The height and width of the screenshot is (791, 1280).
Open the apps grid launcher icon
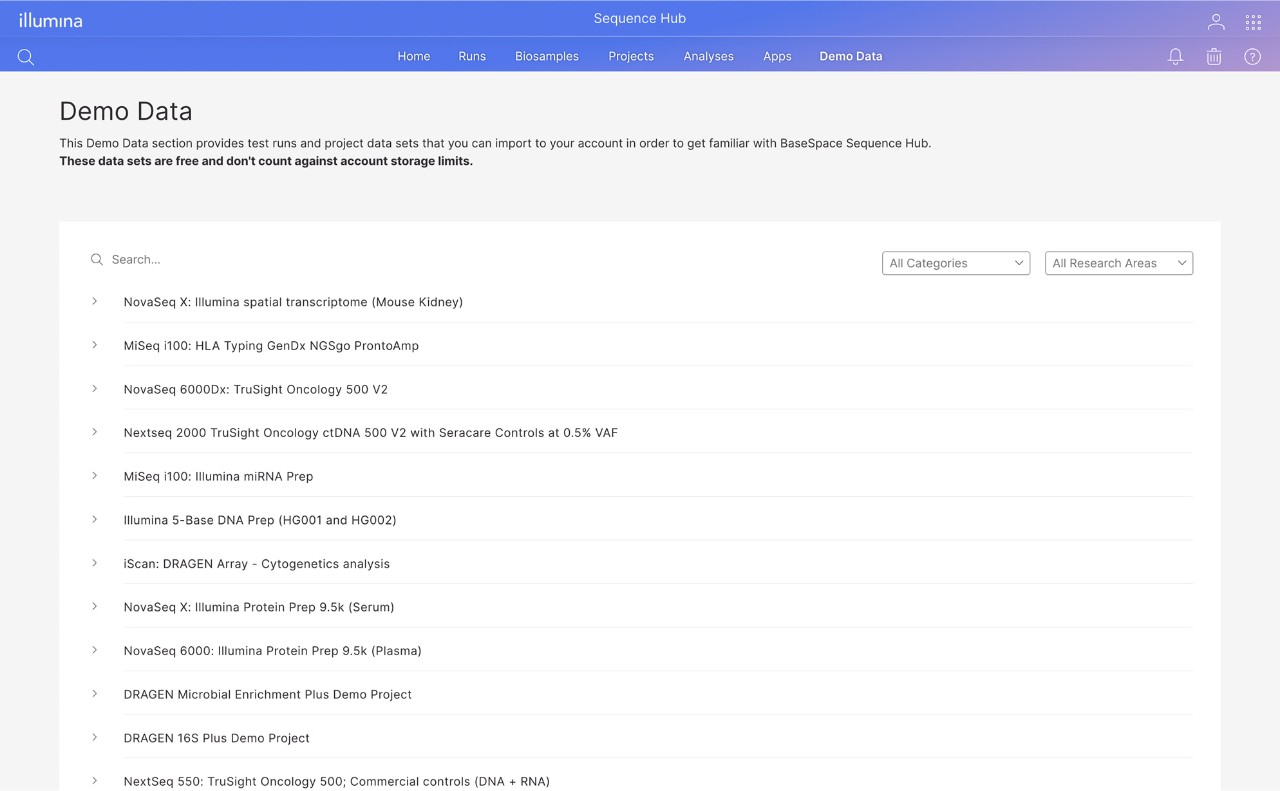(1253, 22)
